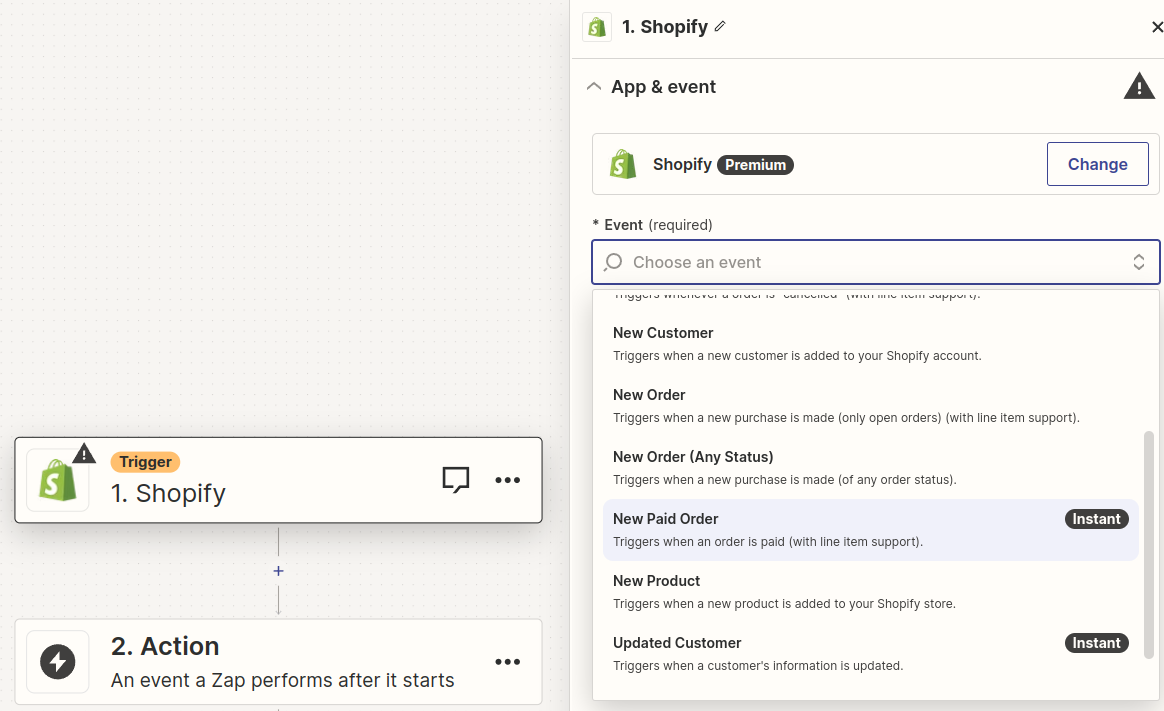Click the Trigger label badge

pyautogui.click(x=146, y=462)
